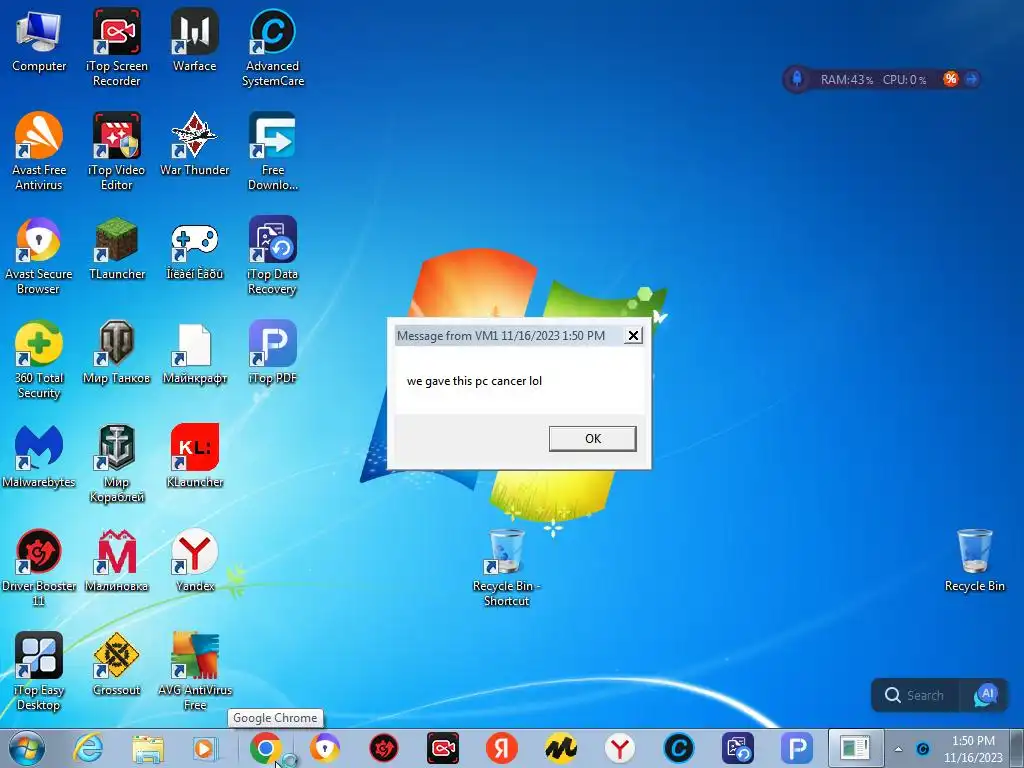This screenshot has height=768, width=1024.
Task: Open Avast Secure Browser taskbar icon
Action: pyautogui.click(x=325, y=748)
